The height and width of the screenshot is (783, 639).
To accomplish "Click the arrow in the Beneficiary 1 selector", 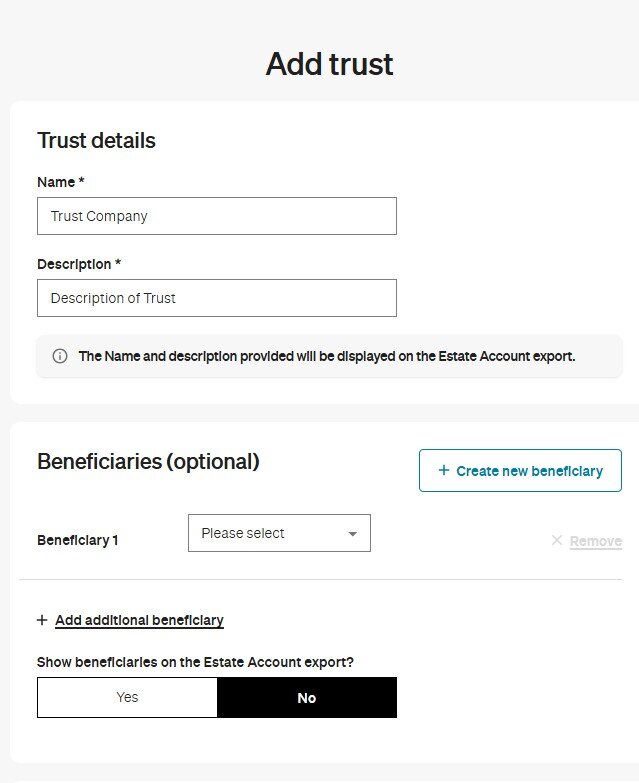I will pyautogui.click(x=352, y=534).
